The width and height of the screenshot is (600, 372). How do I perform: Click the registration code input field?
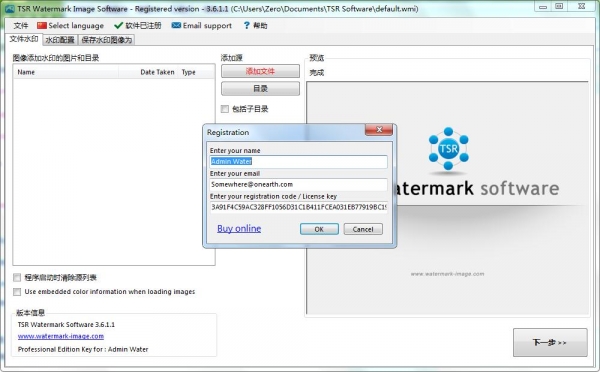pos(298,207)
